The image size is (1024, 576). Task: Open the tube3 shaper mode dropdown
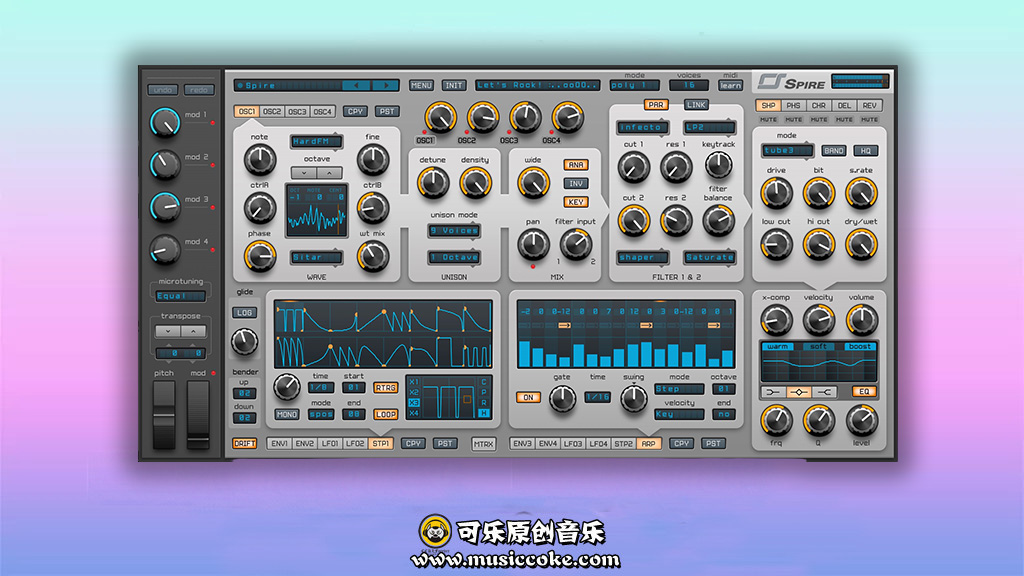point(787,150)
